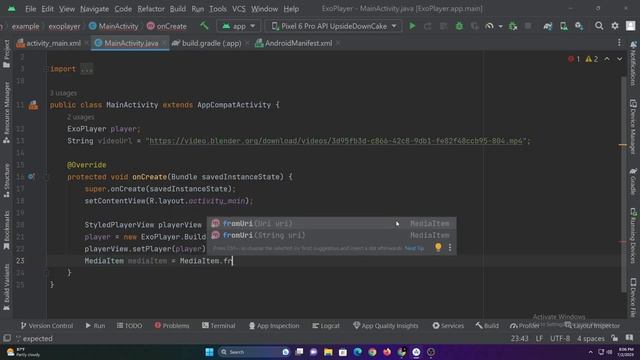Click the lightbulb icon in completion popup

click(438, 247)
